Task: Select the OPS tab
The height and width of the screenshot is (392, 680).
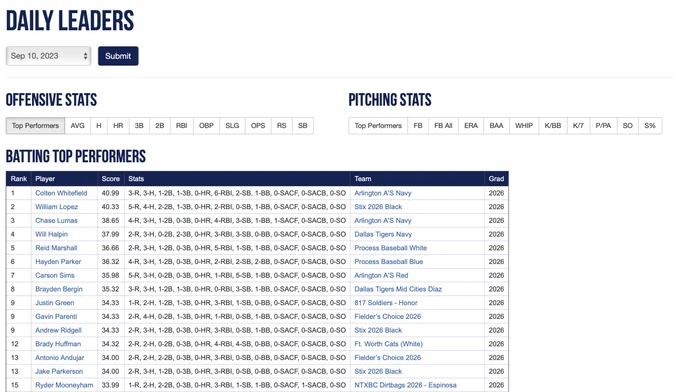Action: pyautogui.click(x=258, y=126)
